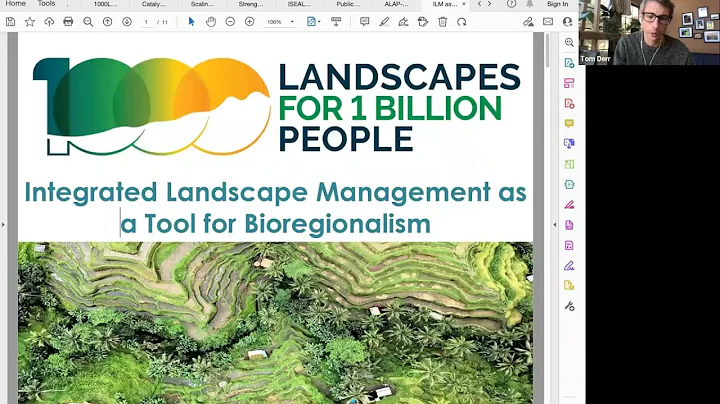Share a link to the file

coord(529,22)
